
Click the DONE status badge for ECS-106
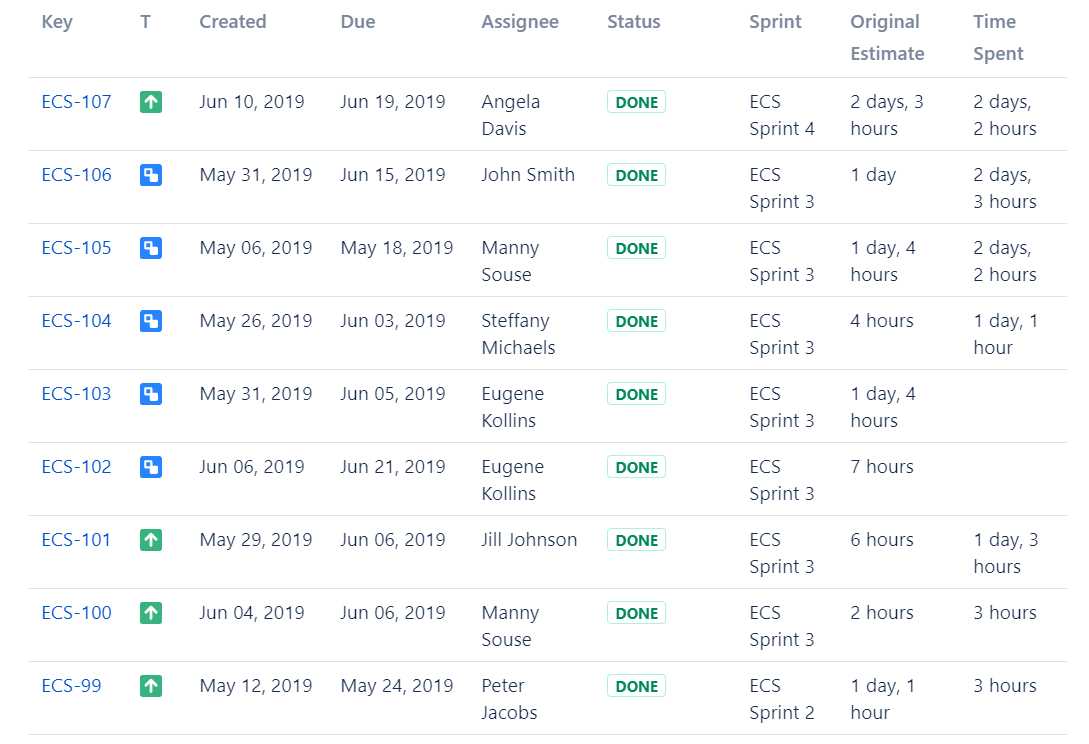point(636,175)
